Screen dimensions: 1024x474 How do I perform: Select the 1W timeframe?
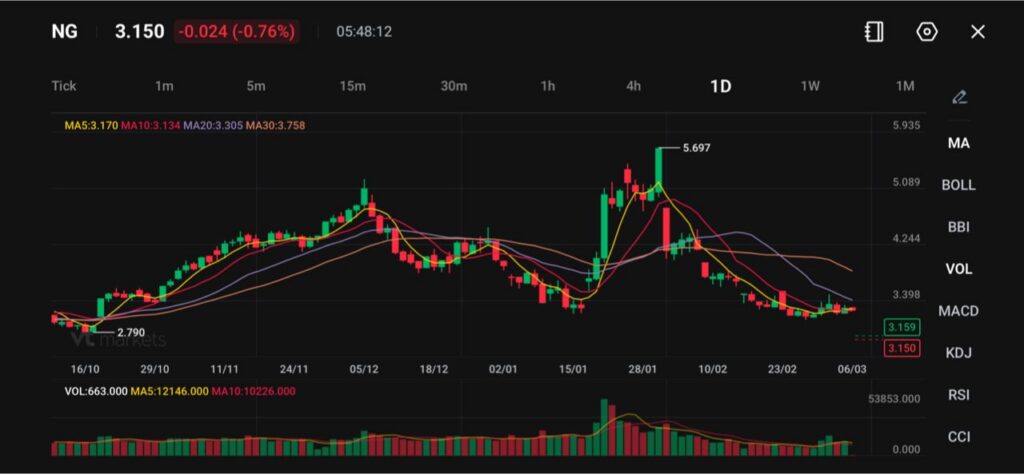[810, 86]
